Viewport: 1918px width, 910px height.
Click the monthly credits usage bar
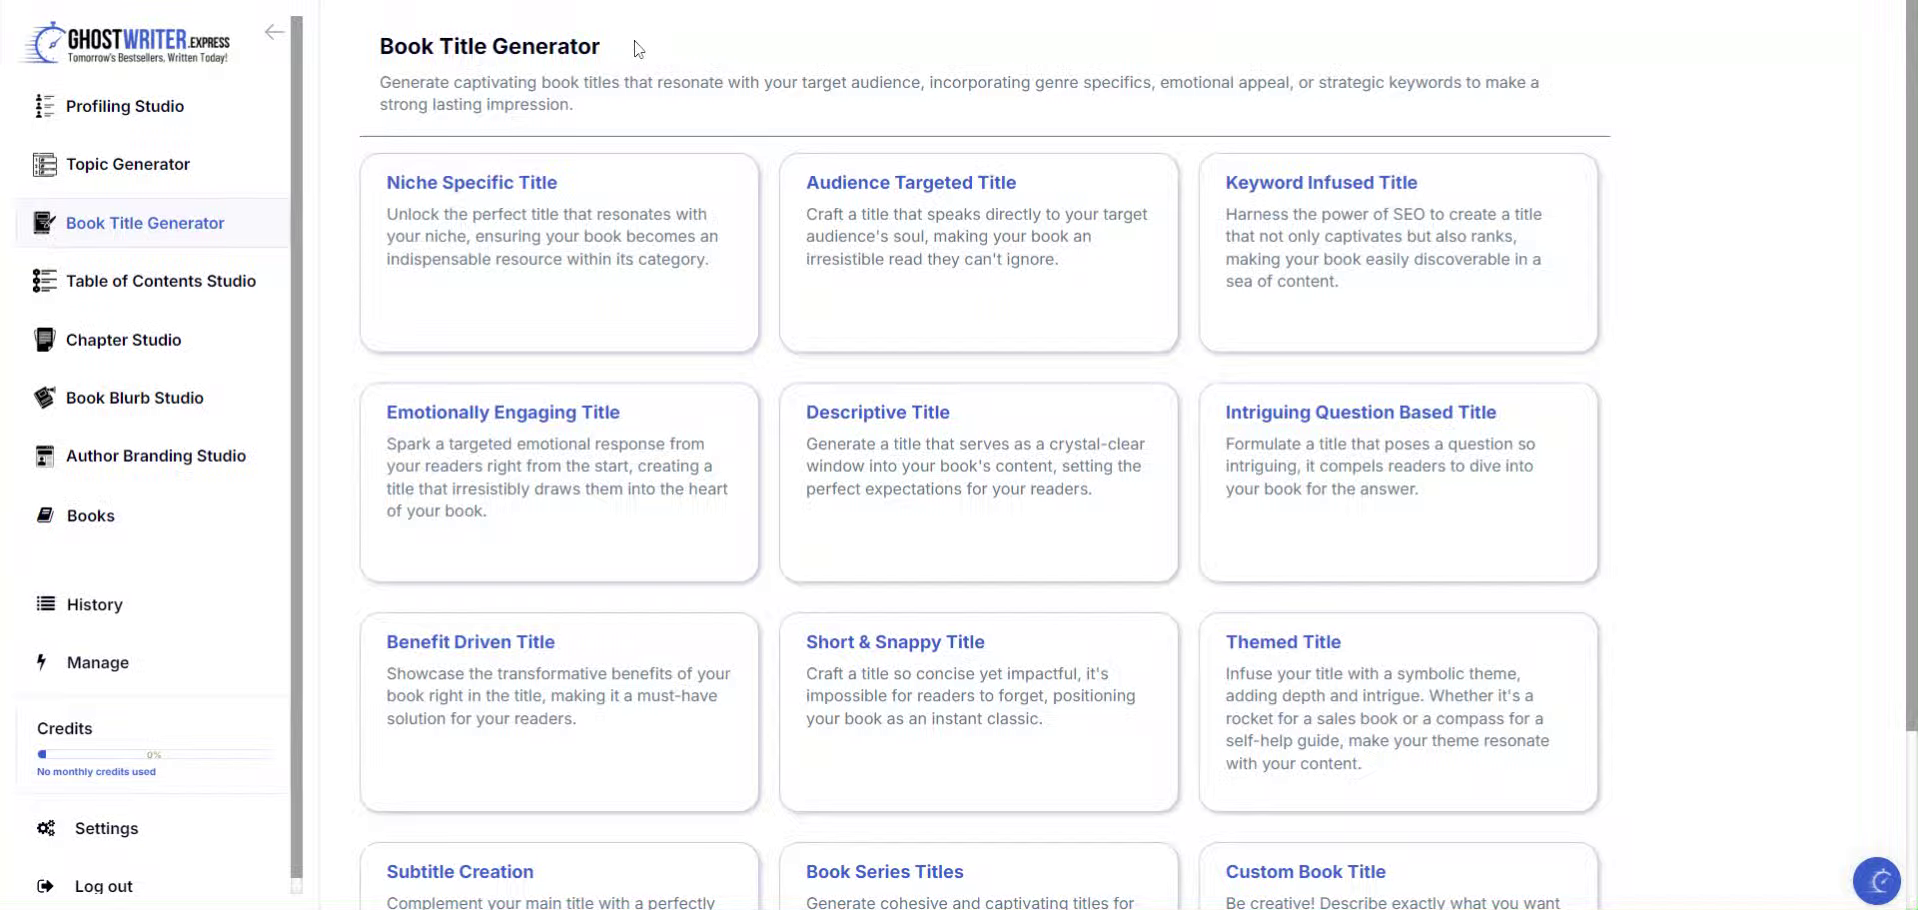[154, 754]
